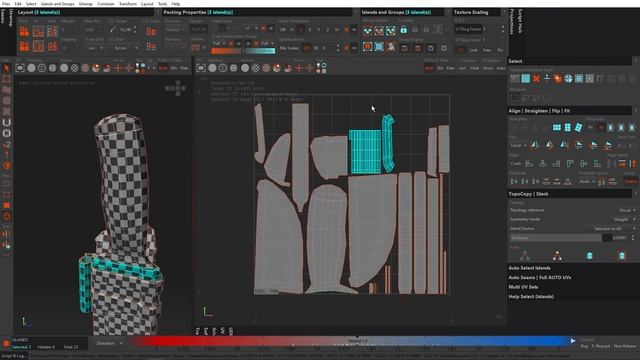
Task: Click the orange Match Stack icon in TopoCopy
Action: [557, 256]
